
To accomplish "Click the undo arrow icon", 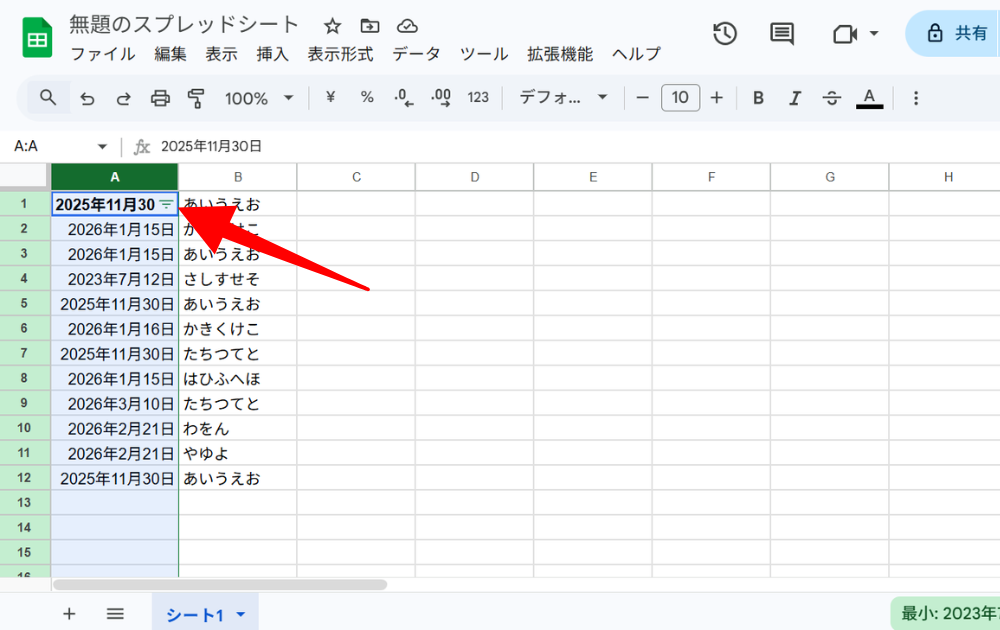I will tap(87, 98).
